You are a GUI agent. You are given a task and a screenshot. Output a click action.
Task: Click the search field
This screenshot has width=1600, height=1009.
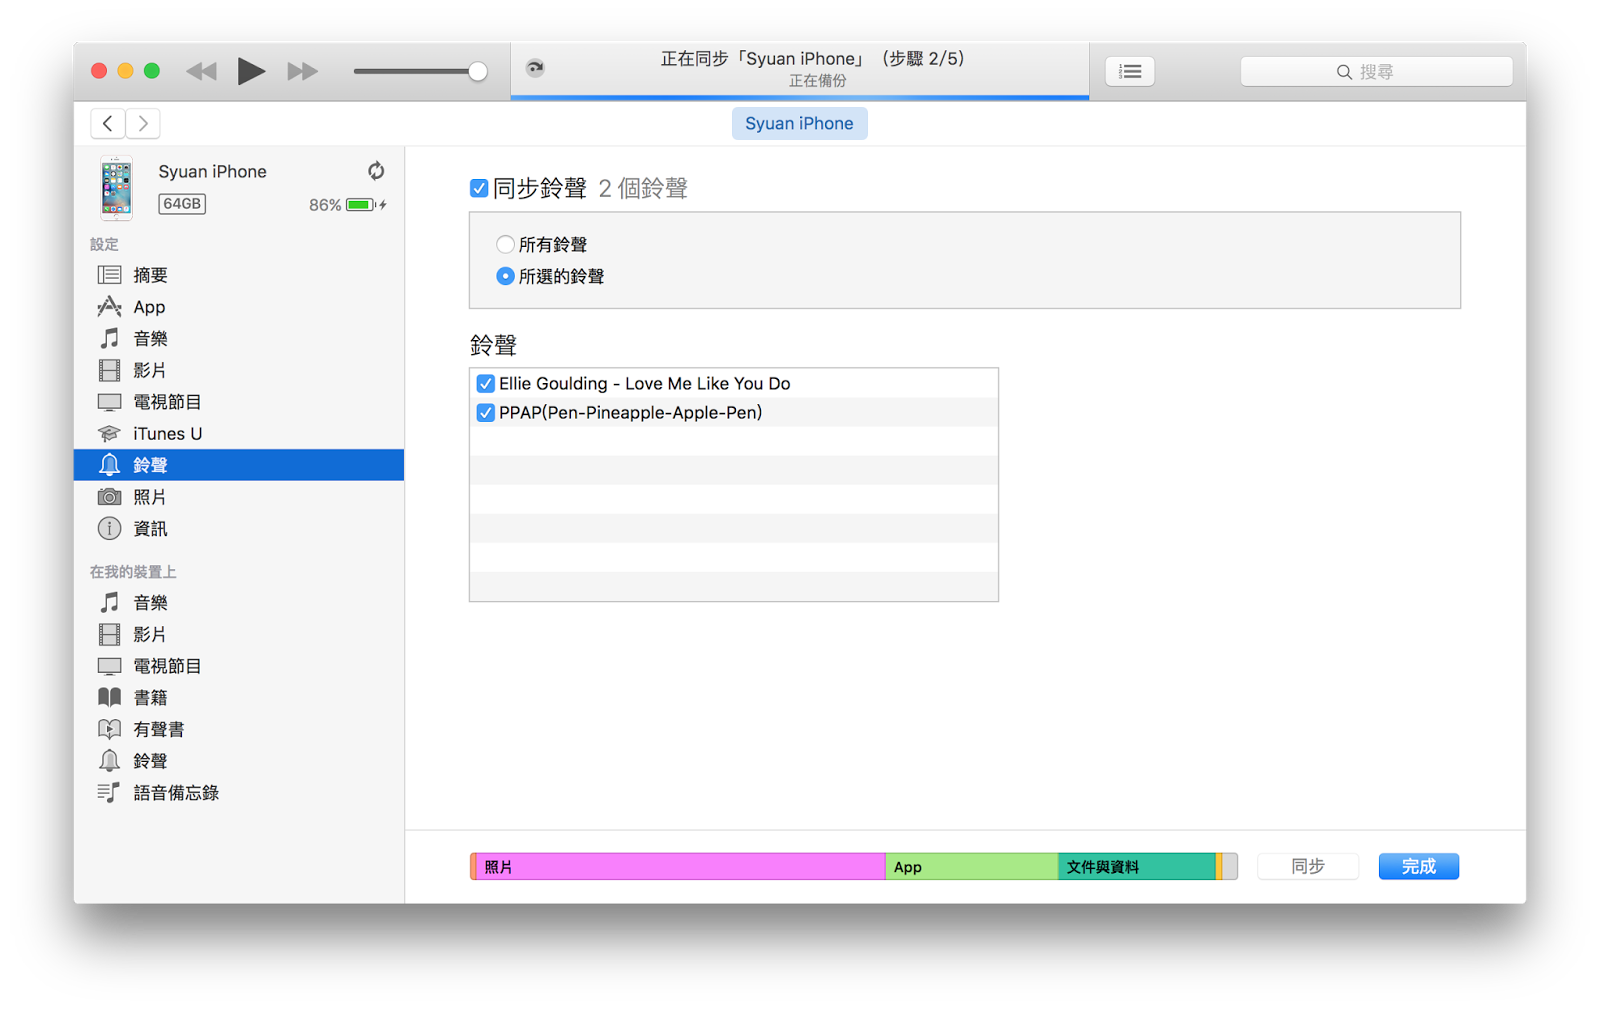pyautogui.click(x=1376, y=71)
